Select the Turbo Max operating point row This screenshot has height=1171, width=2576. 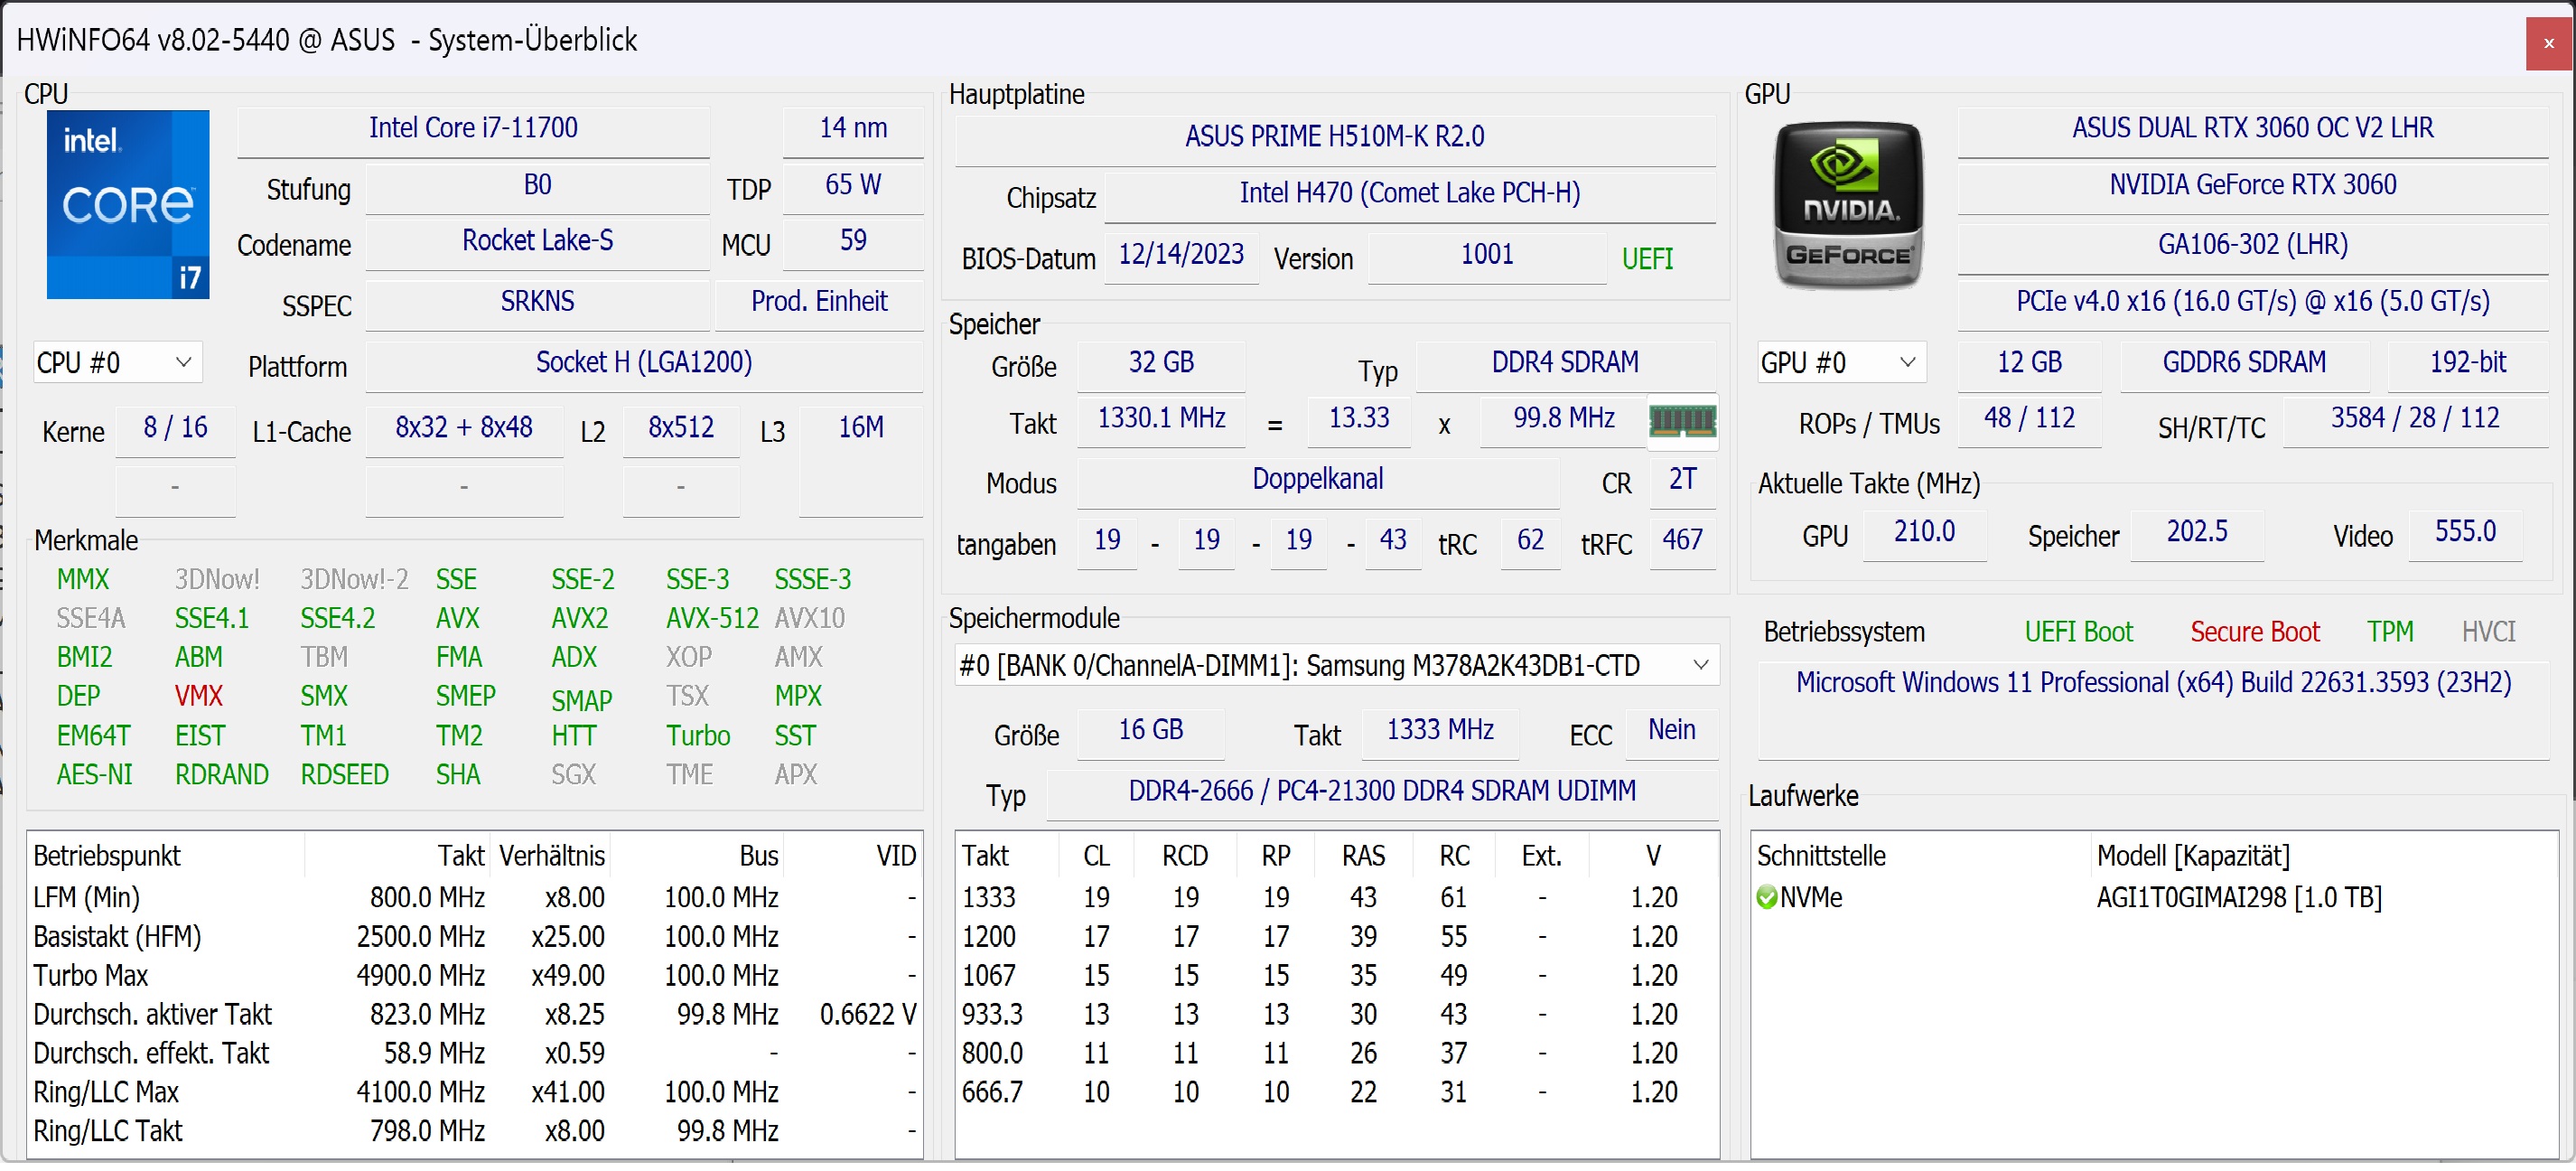coord(90,976)
